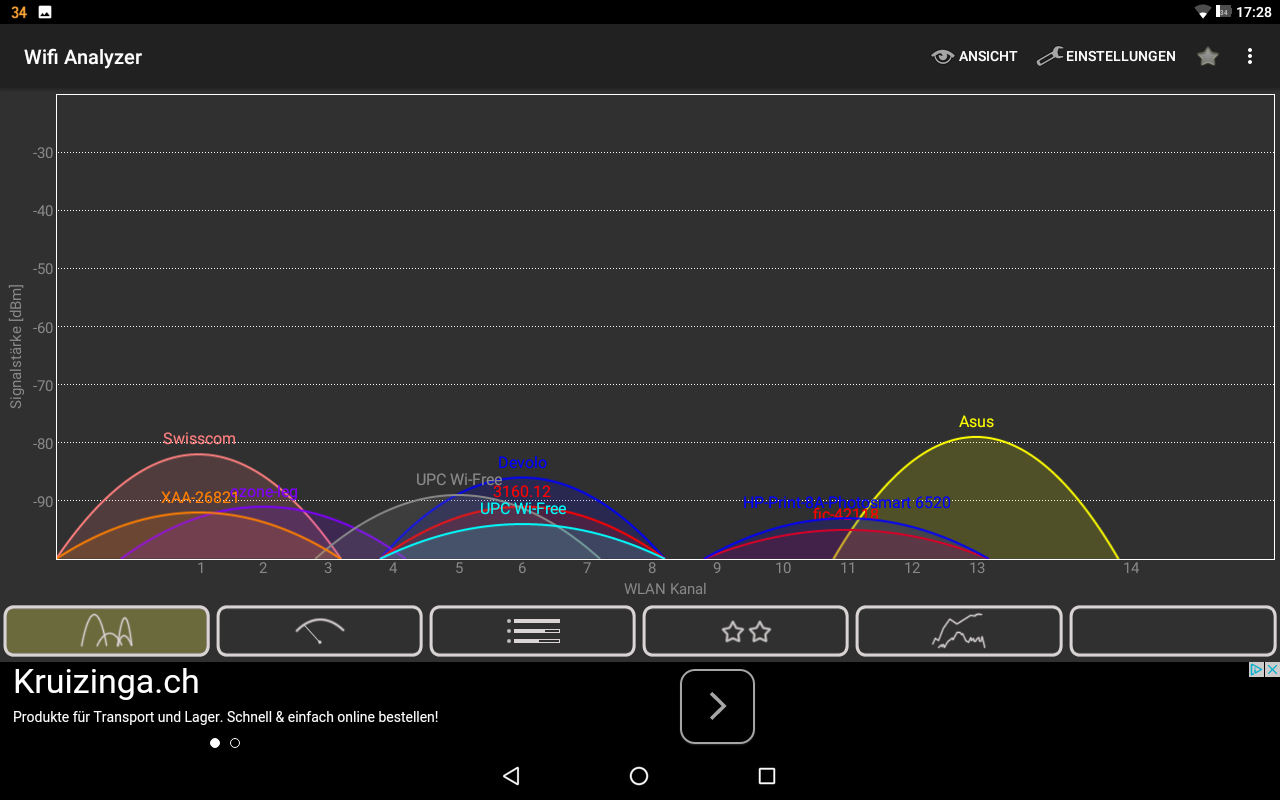Switch to the time graph view
Image resolution: width=1280 pixels, height=800 pixels.
(959, 631)
